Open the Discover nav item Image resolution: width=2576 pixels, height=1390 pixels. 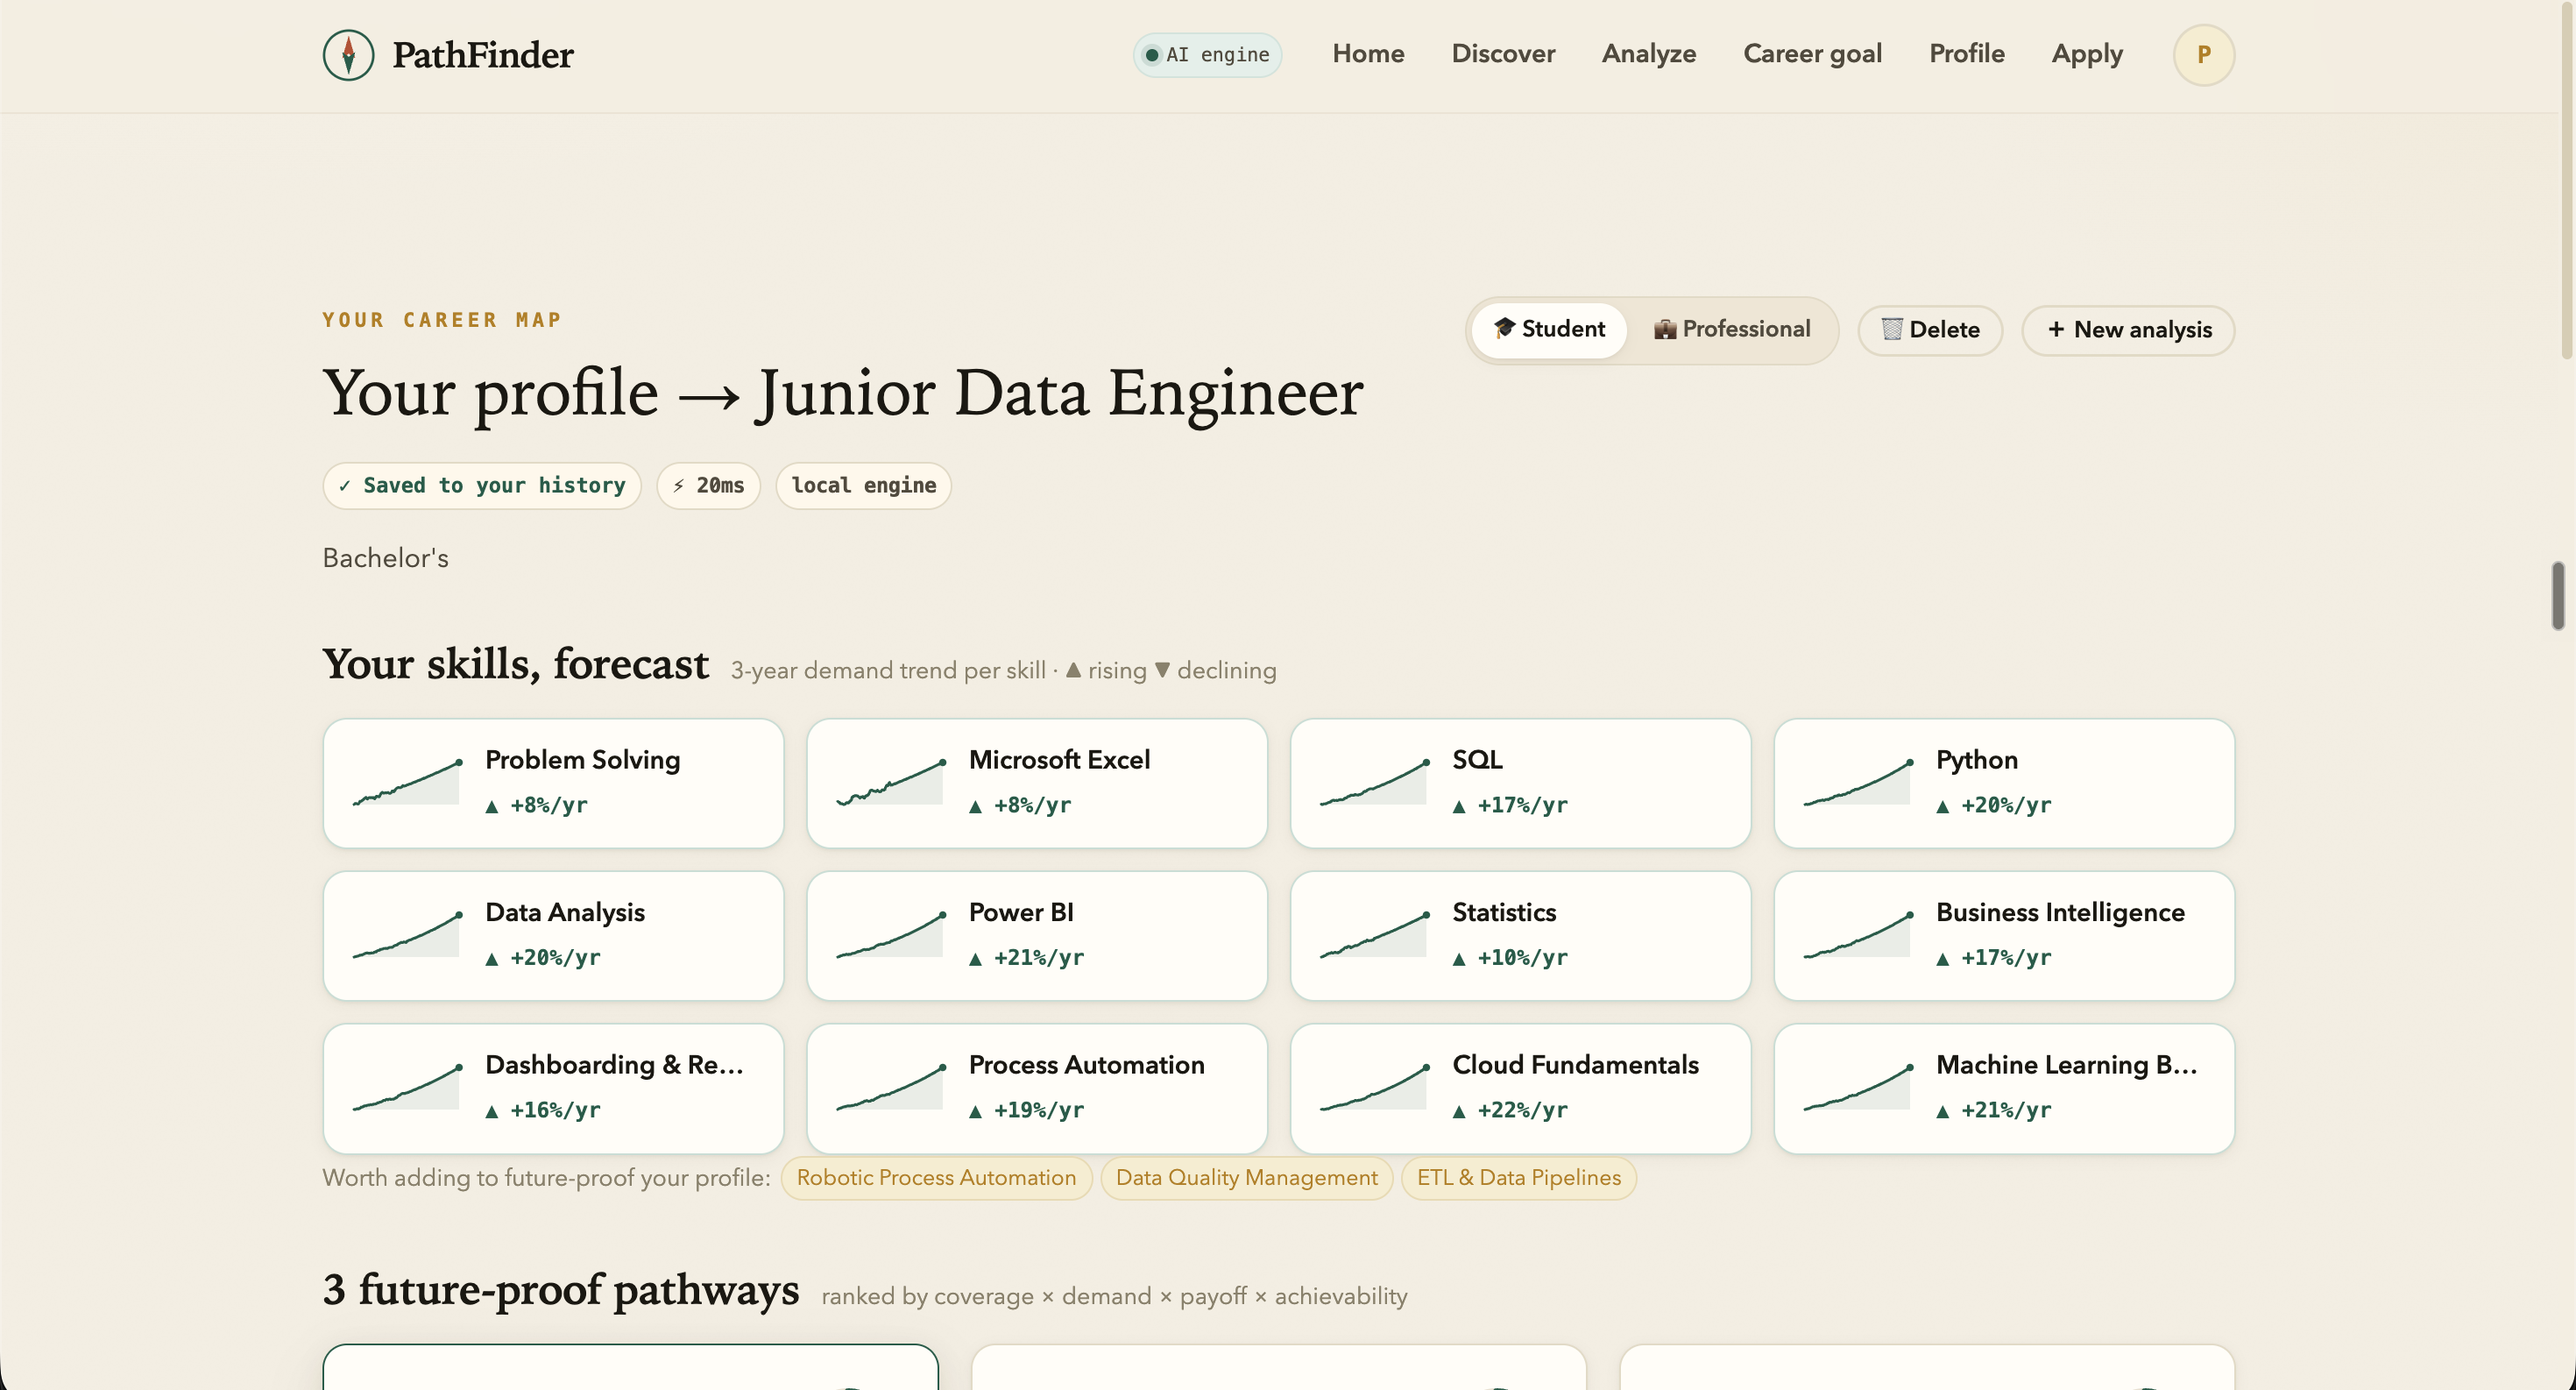[x=1503, y=54]
